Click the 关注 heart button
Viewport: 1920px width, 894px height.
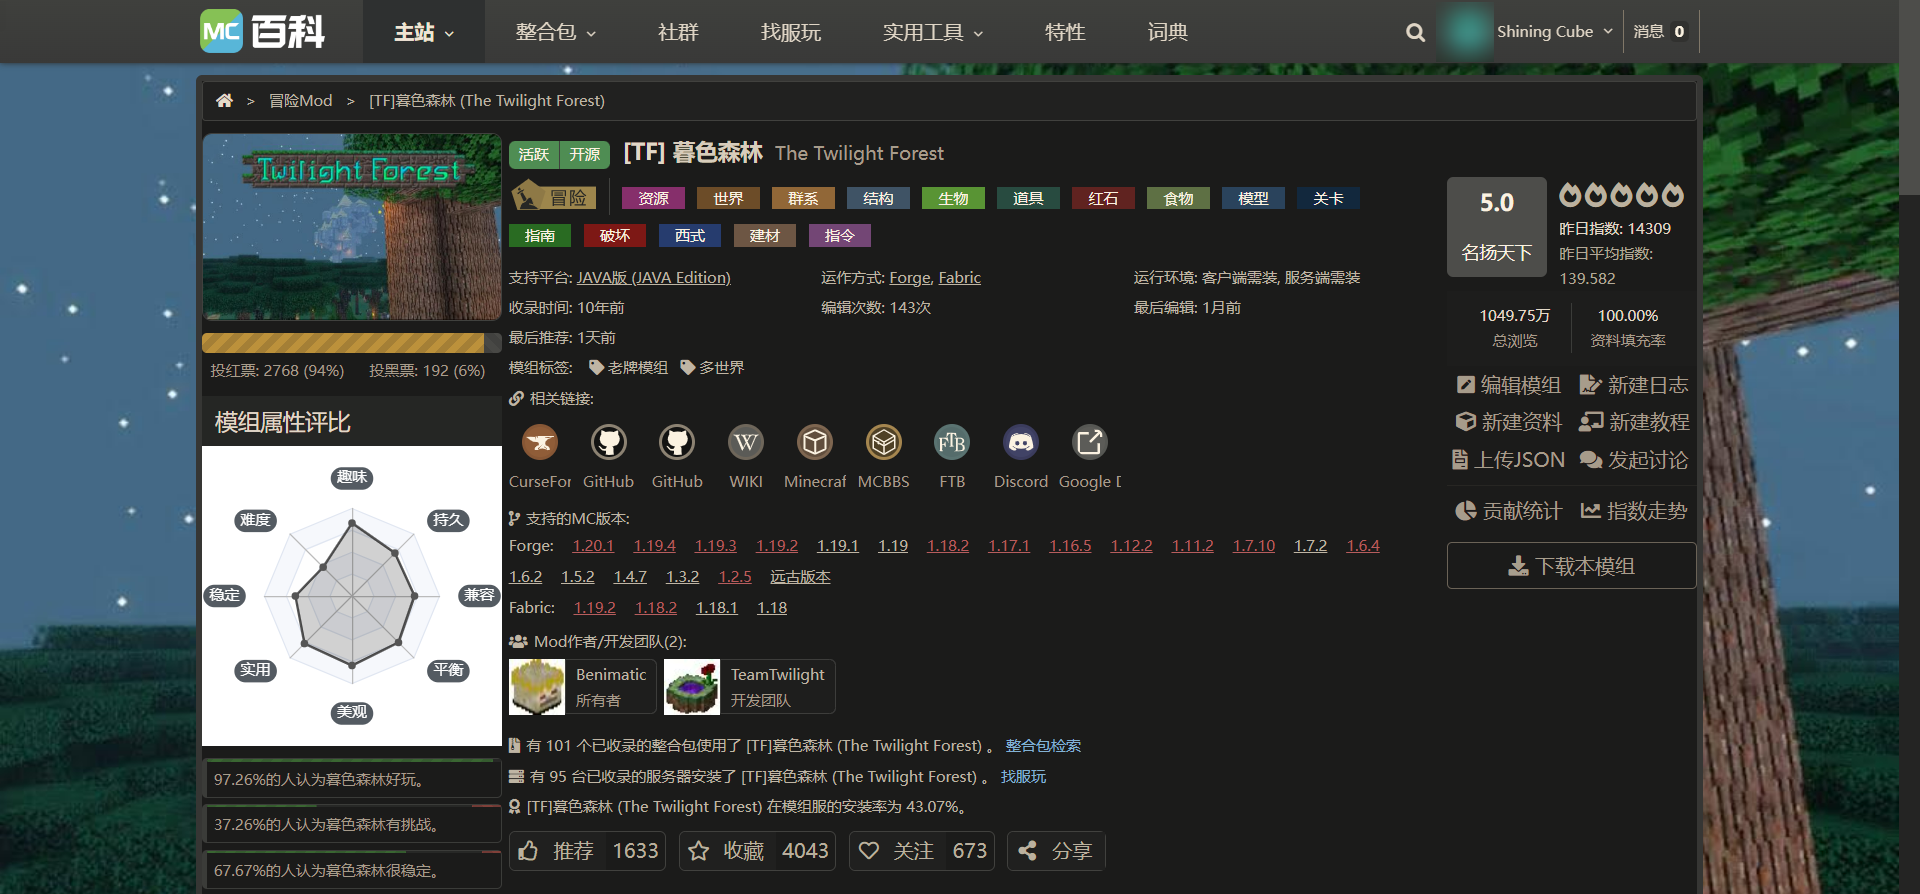(x=922, y=851)
